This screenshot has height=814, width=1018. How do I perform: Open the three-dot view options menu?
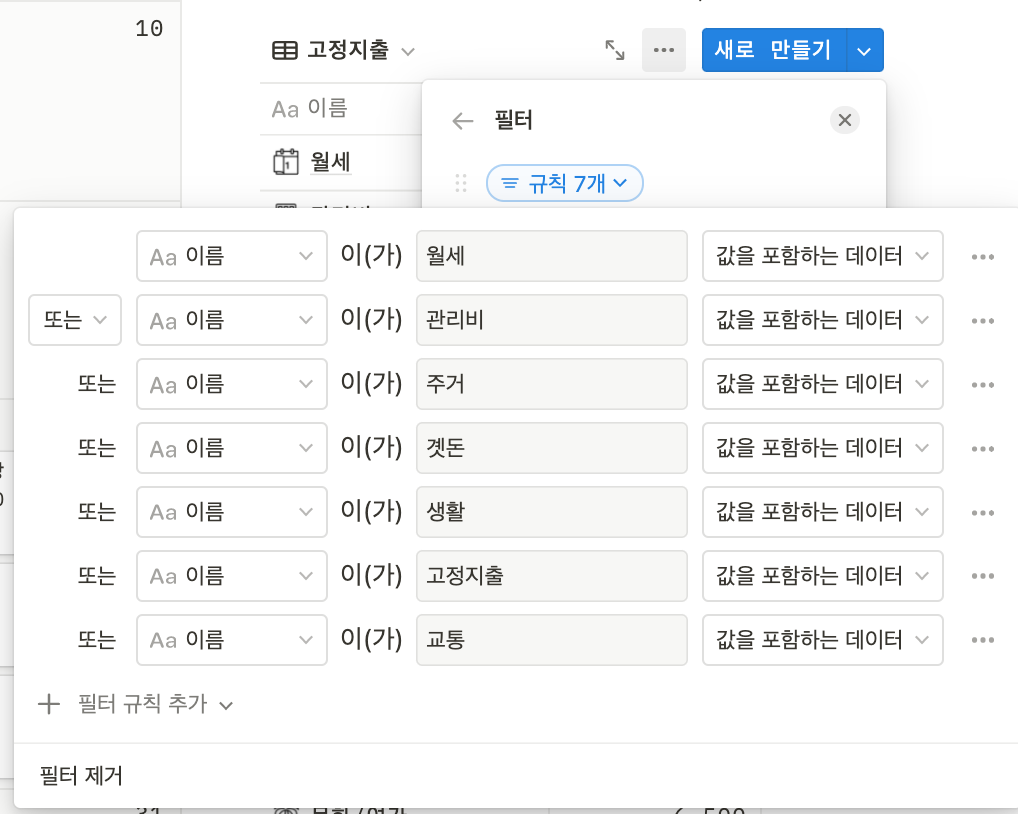(664, 50)
